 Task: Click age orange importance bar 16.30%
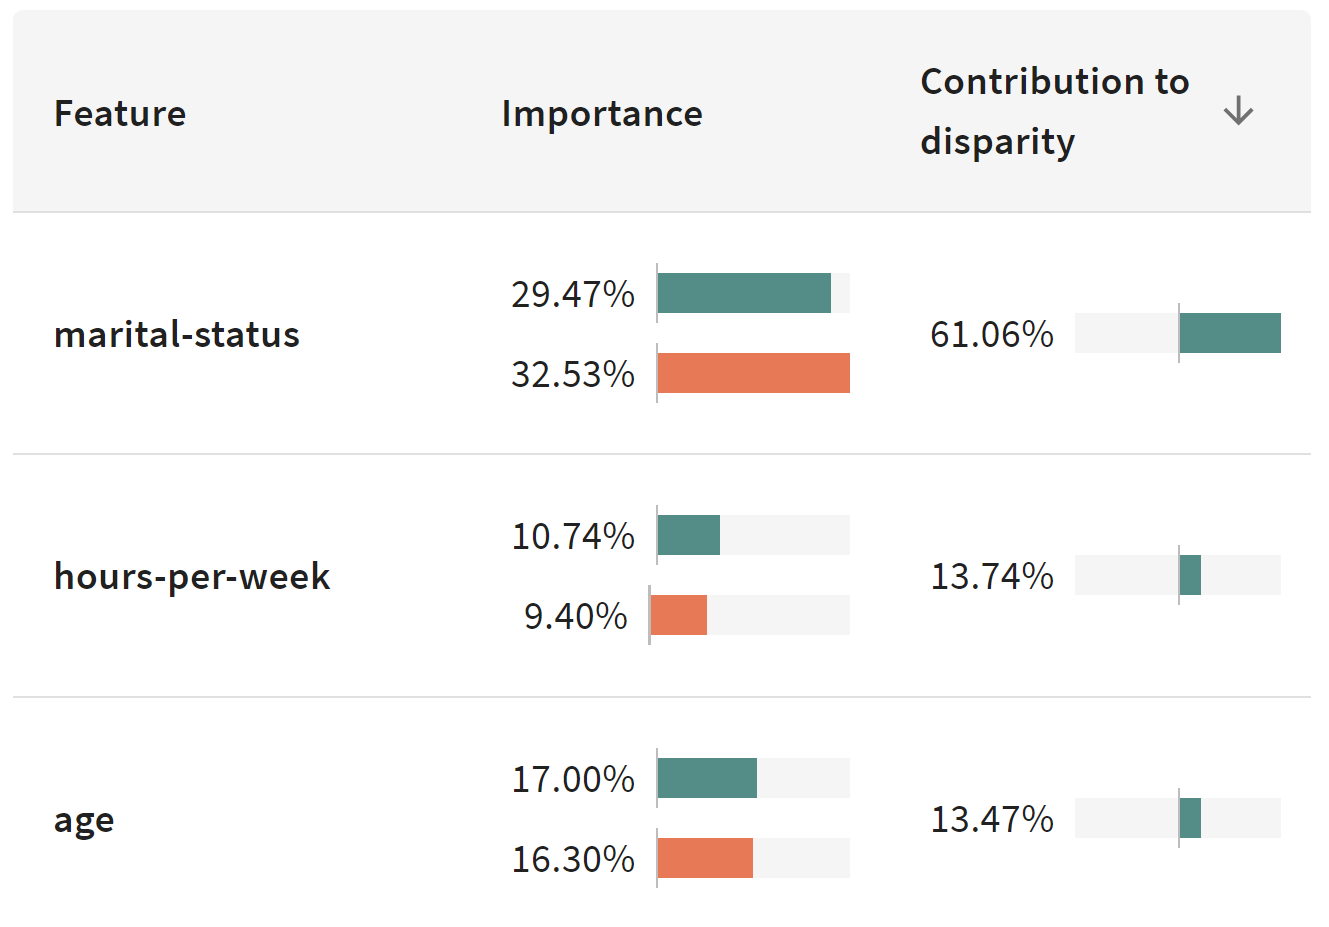pyautogui.click(x=705, y=858)
